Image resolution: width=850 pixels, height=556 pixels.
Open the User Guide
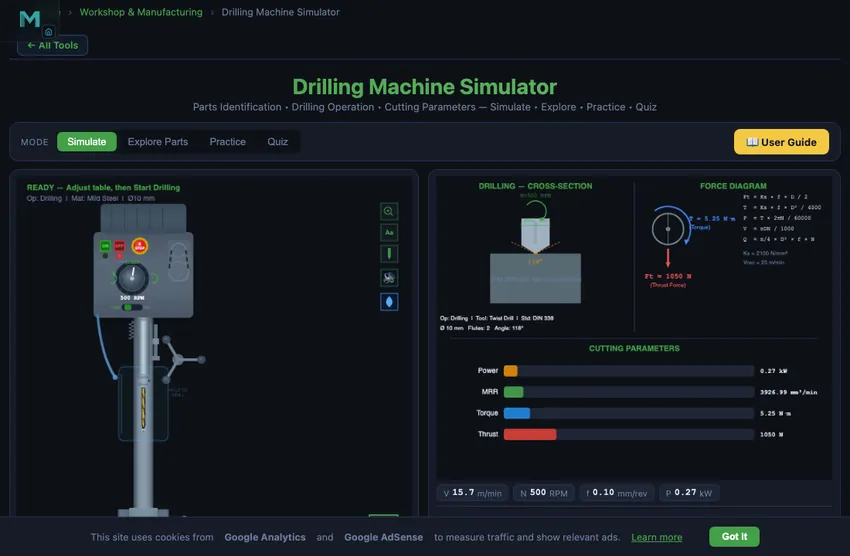pos(781,142)
